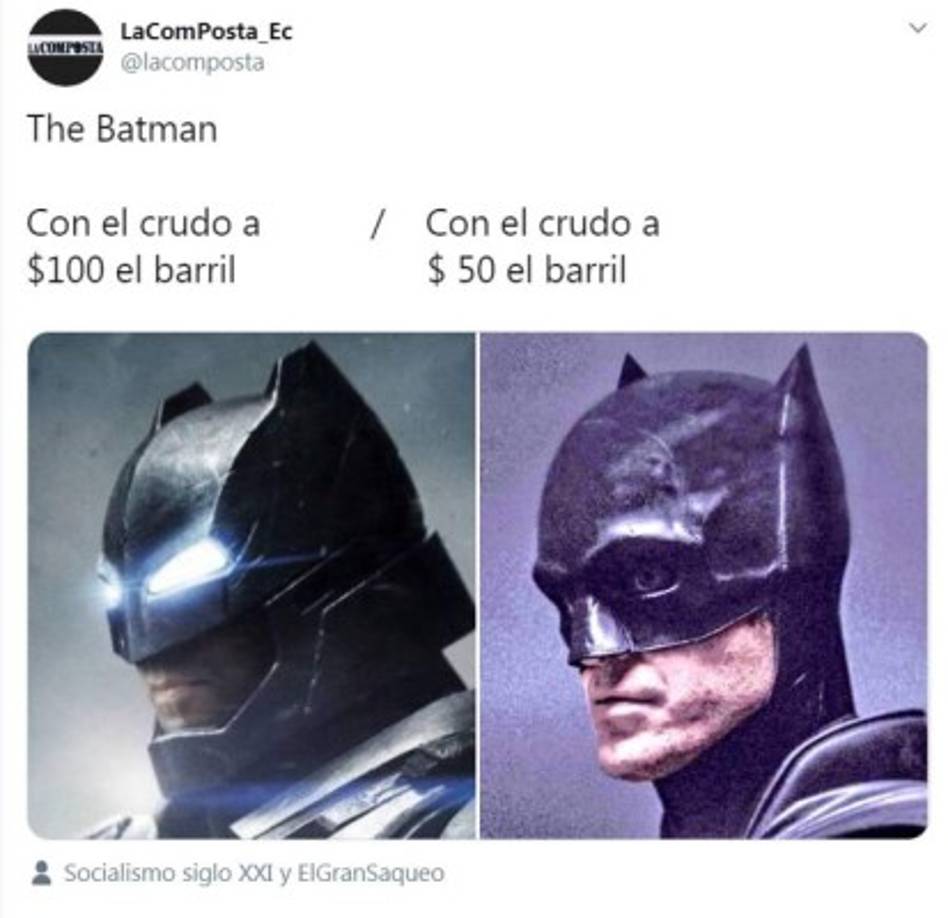The image size is (948, 918).
Task: Click the LaComPosta_Ec display name
Action: coord(206,31)
